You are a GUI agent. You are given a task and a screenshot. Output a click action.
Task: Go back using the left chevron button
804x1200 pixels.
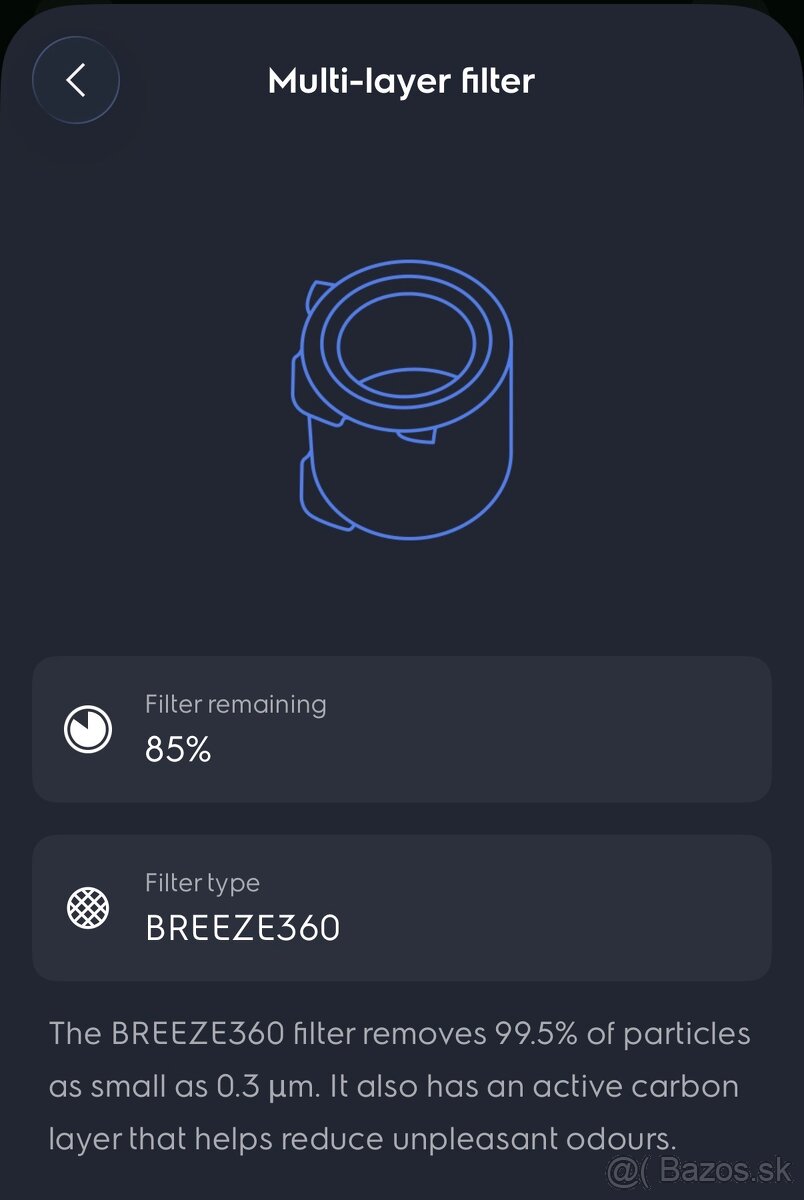[76, 81]
